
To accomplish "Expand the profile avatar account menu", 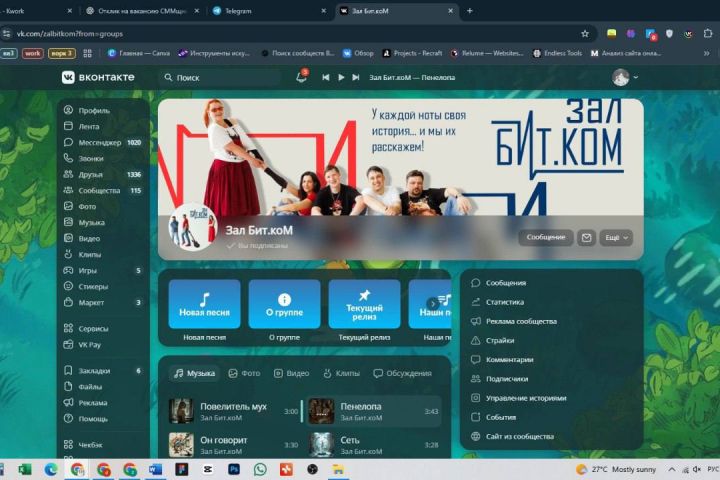I will (625, 77).
